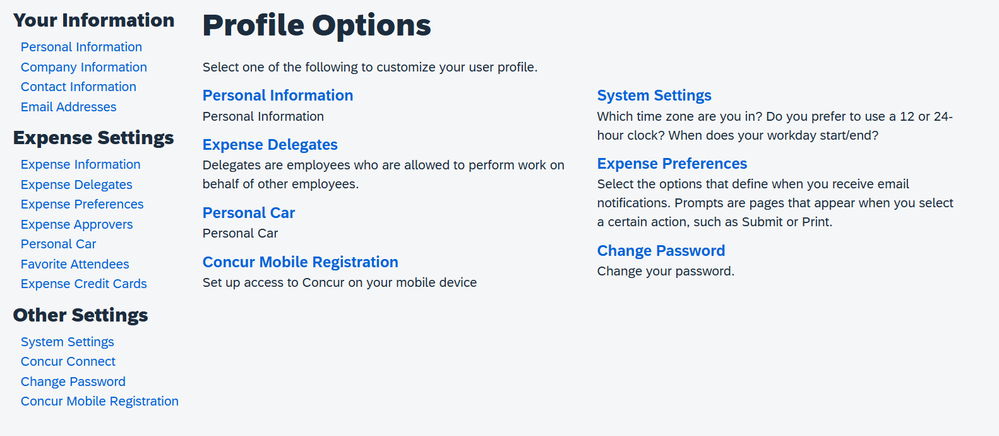Open System Settings in the sidebar

(x=68, y=342)
